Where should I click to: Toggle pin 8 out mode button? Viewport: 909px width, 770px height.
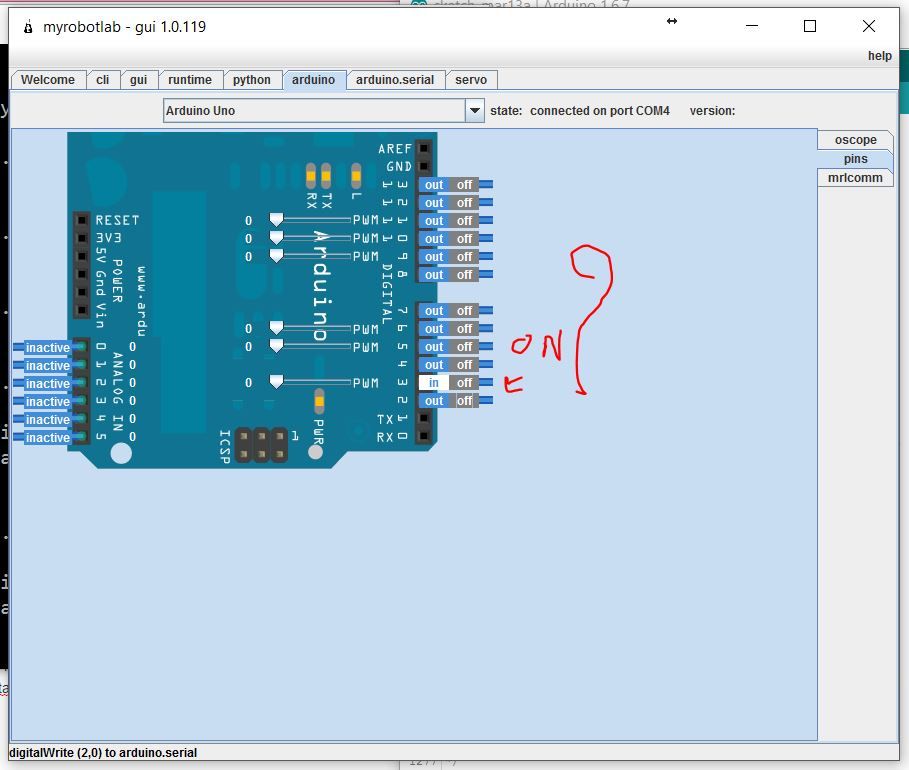pyautogui.click(x=434, y=275)
